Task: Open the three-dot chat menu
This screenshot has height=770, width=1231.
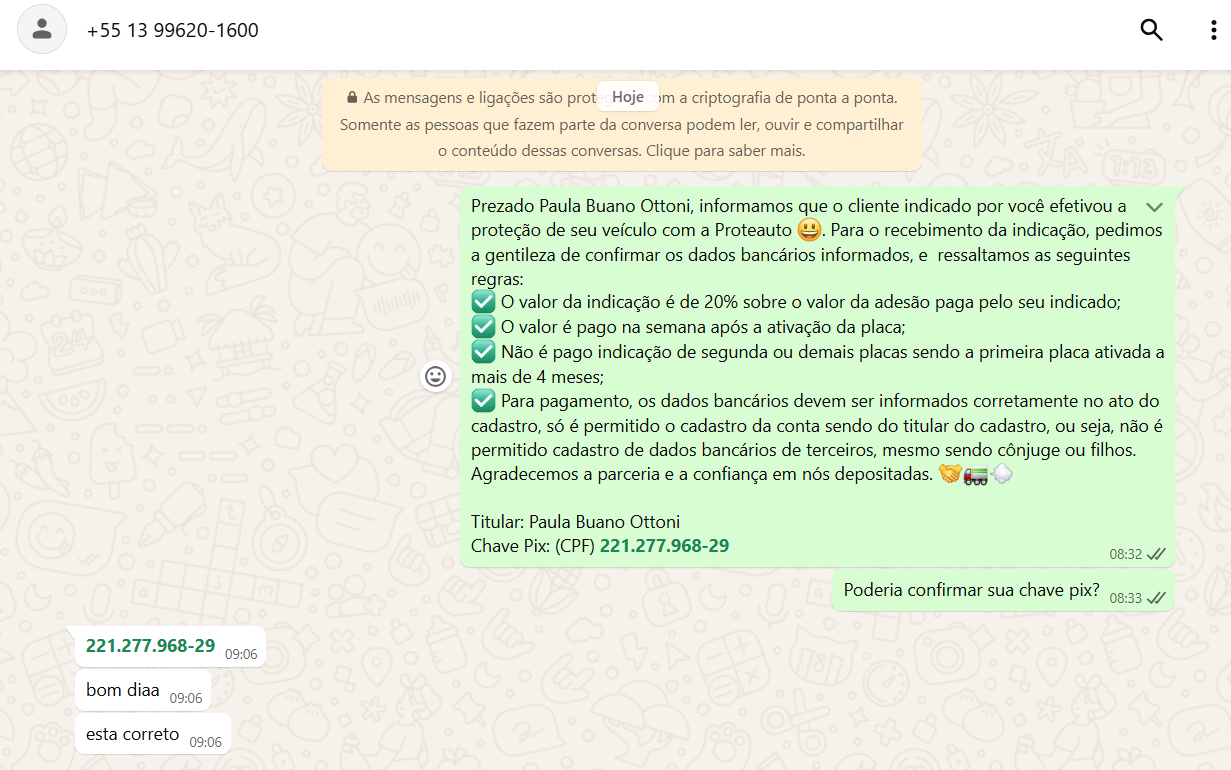Action: click(1212, 30)
